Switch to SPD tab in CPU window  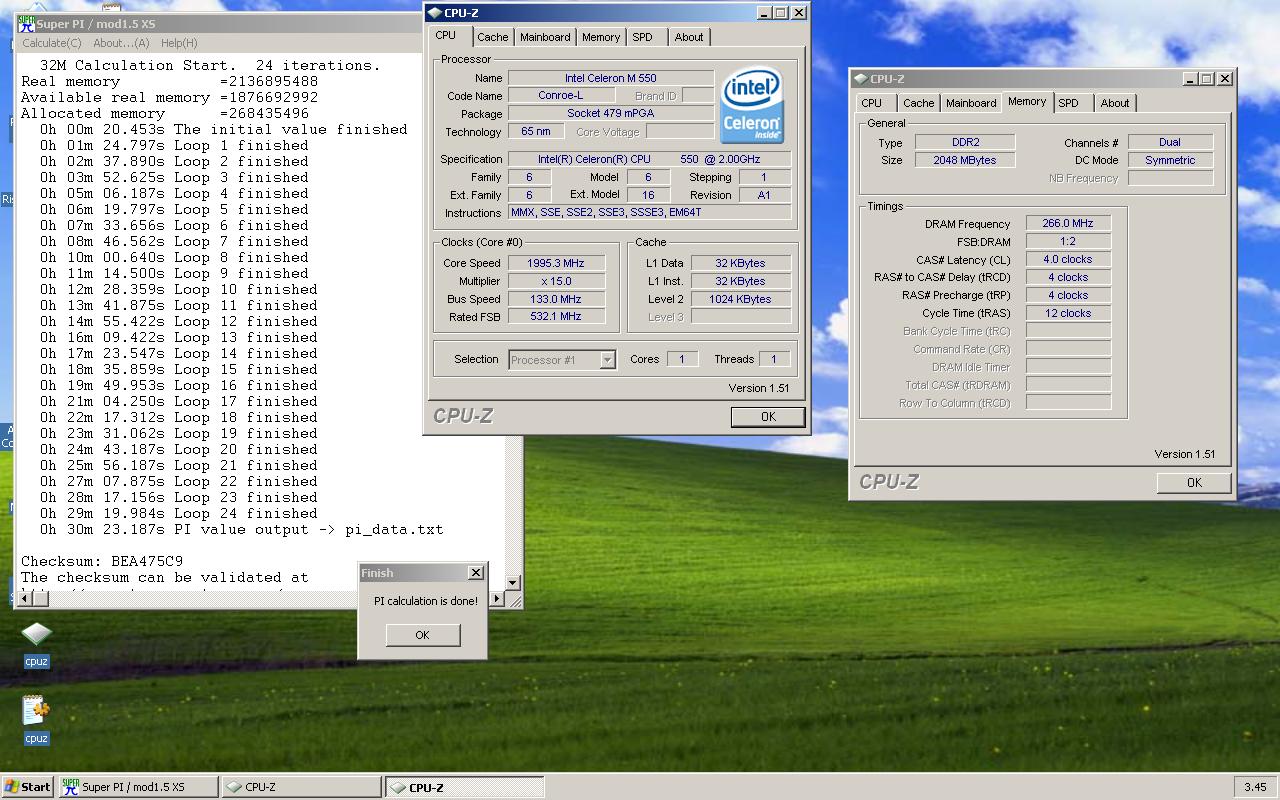(x=642, y=37)
